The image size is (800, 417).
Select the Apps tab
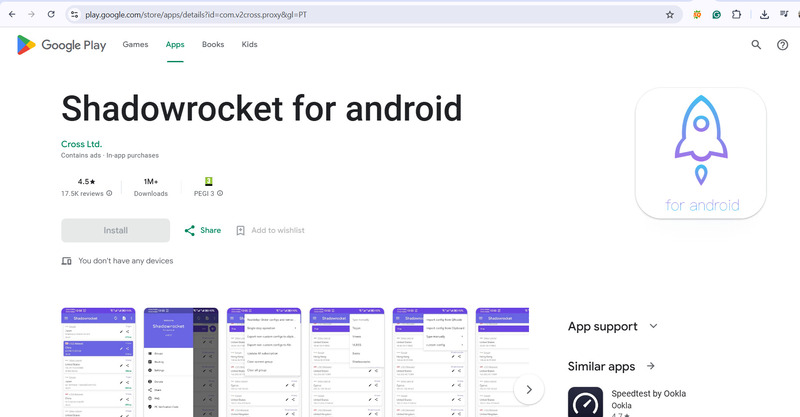click(x=175, y=44)
